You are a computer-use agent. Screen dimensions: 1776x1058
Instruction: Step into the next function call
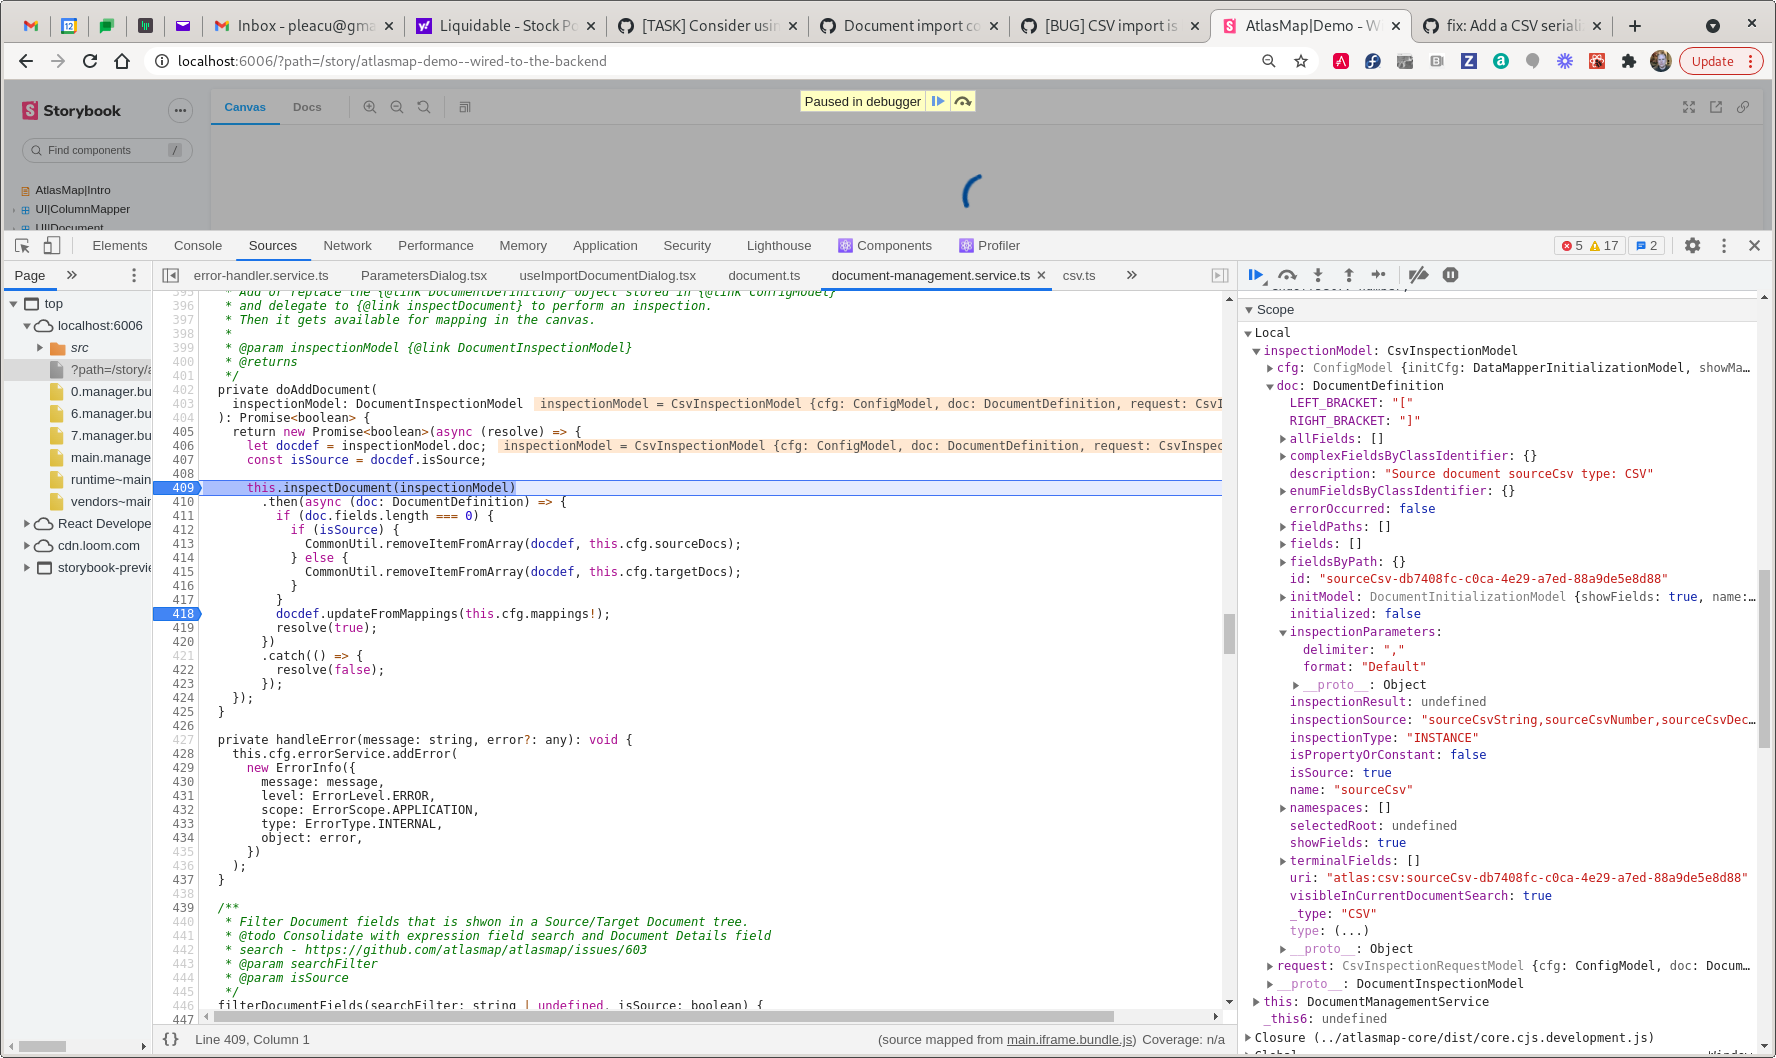point(1318,275)
